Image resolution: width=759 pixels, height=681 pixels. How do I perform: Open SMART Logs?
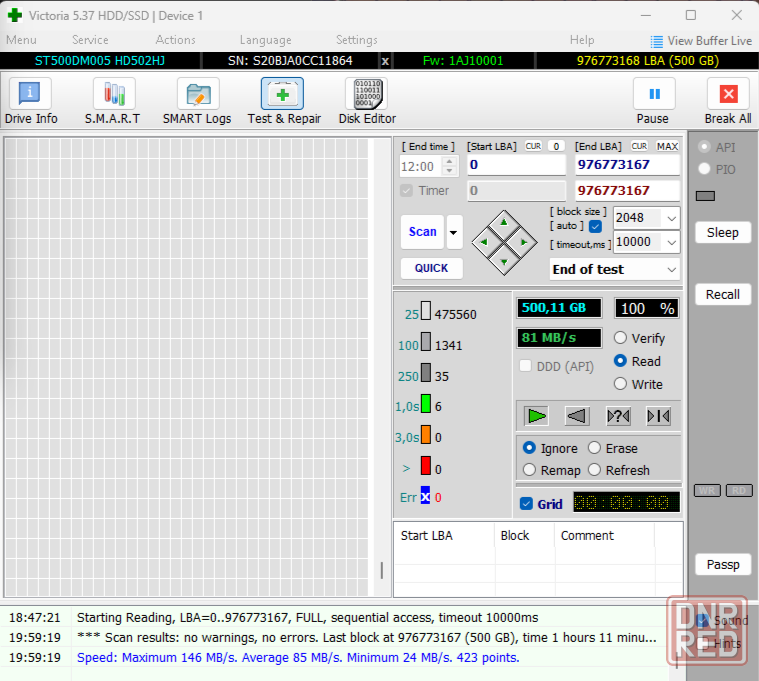[197, 95]
